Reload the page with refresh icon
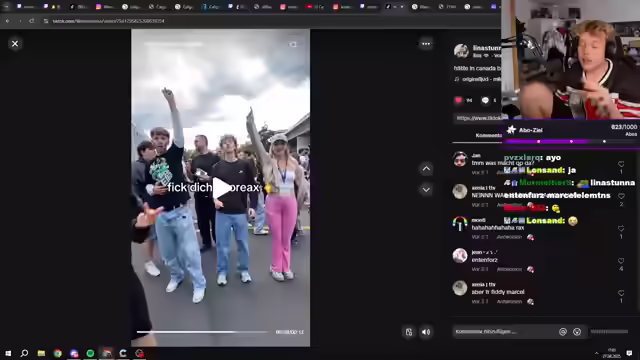The height and width of the screenshot is (360, 640). pos(31,21)
